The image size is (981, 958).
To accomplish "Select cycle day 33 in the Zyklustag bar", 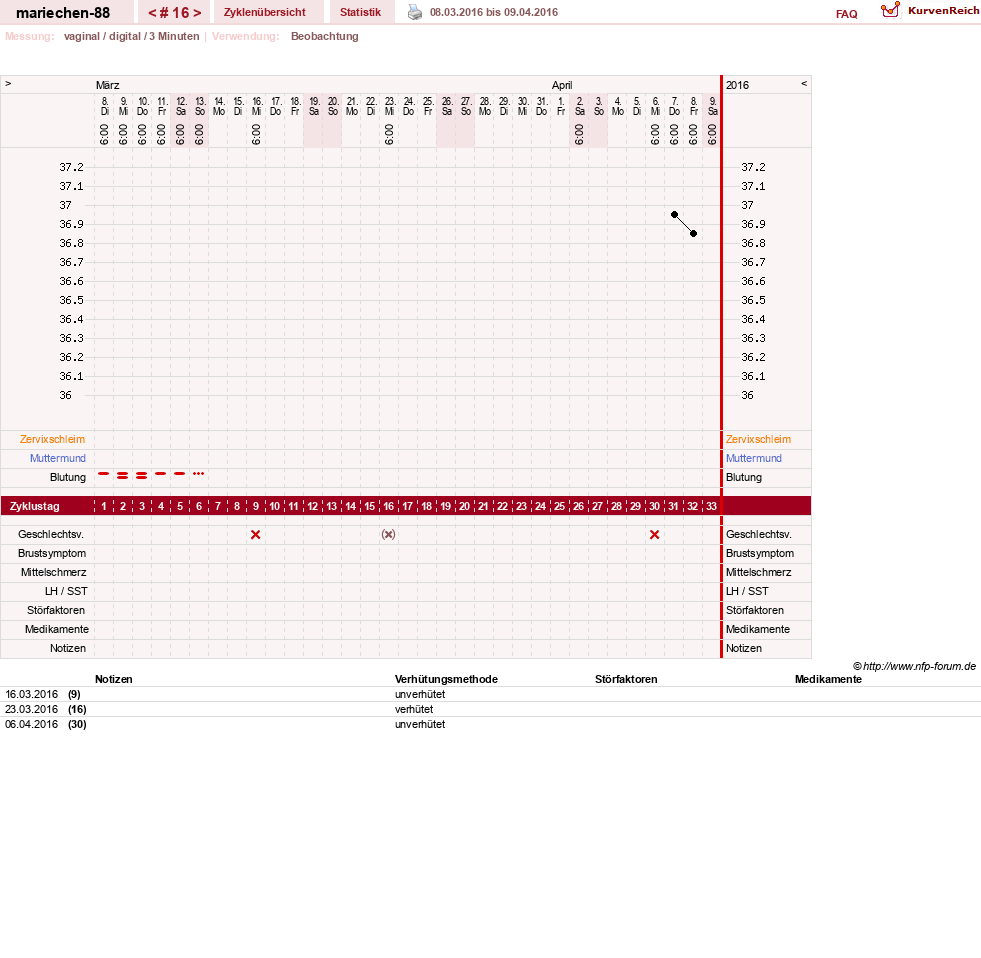I will (x=711, y=506).
